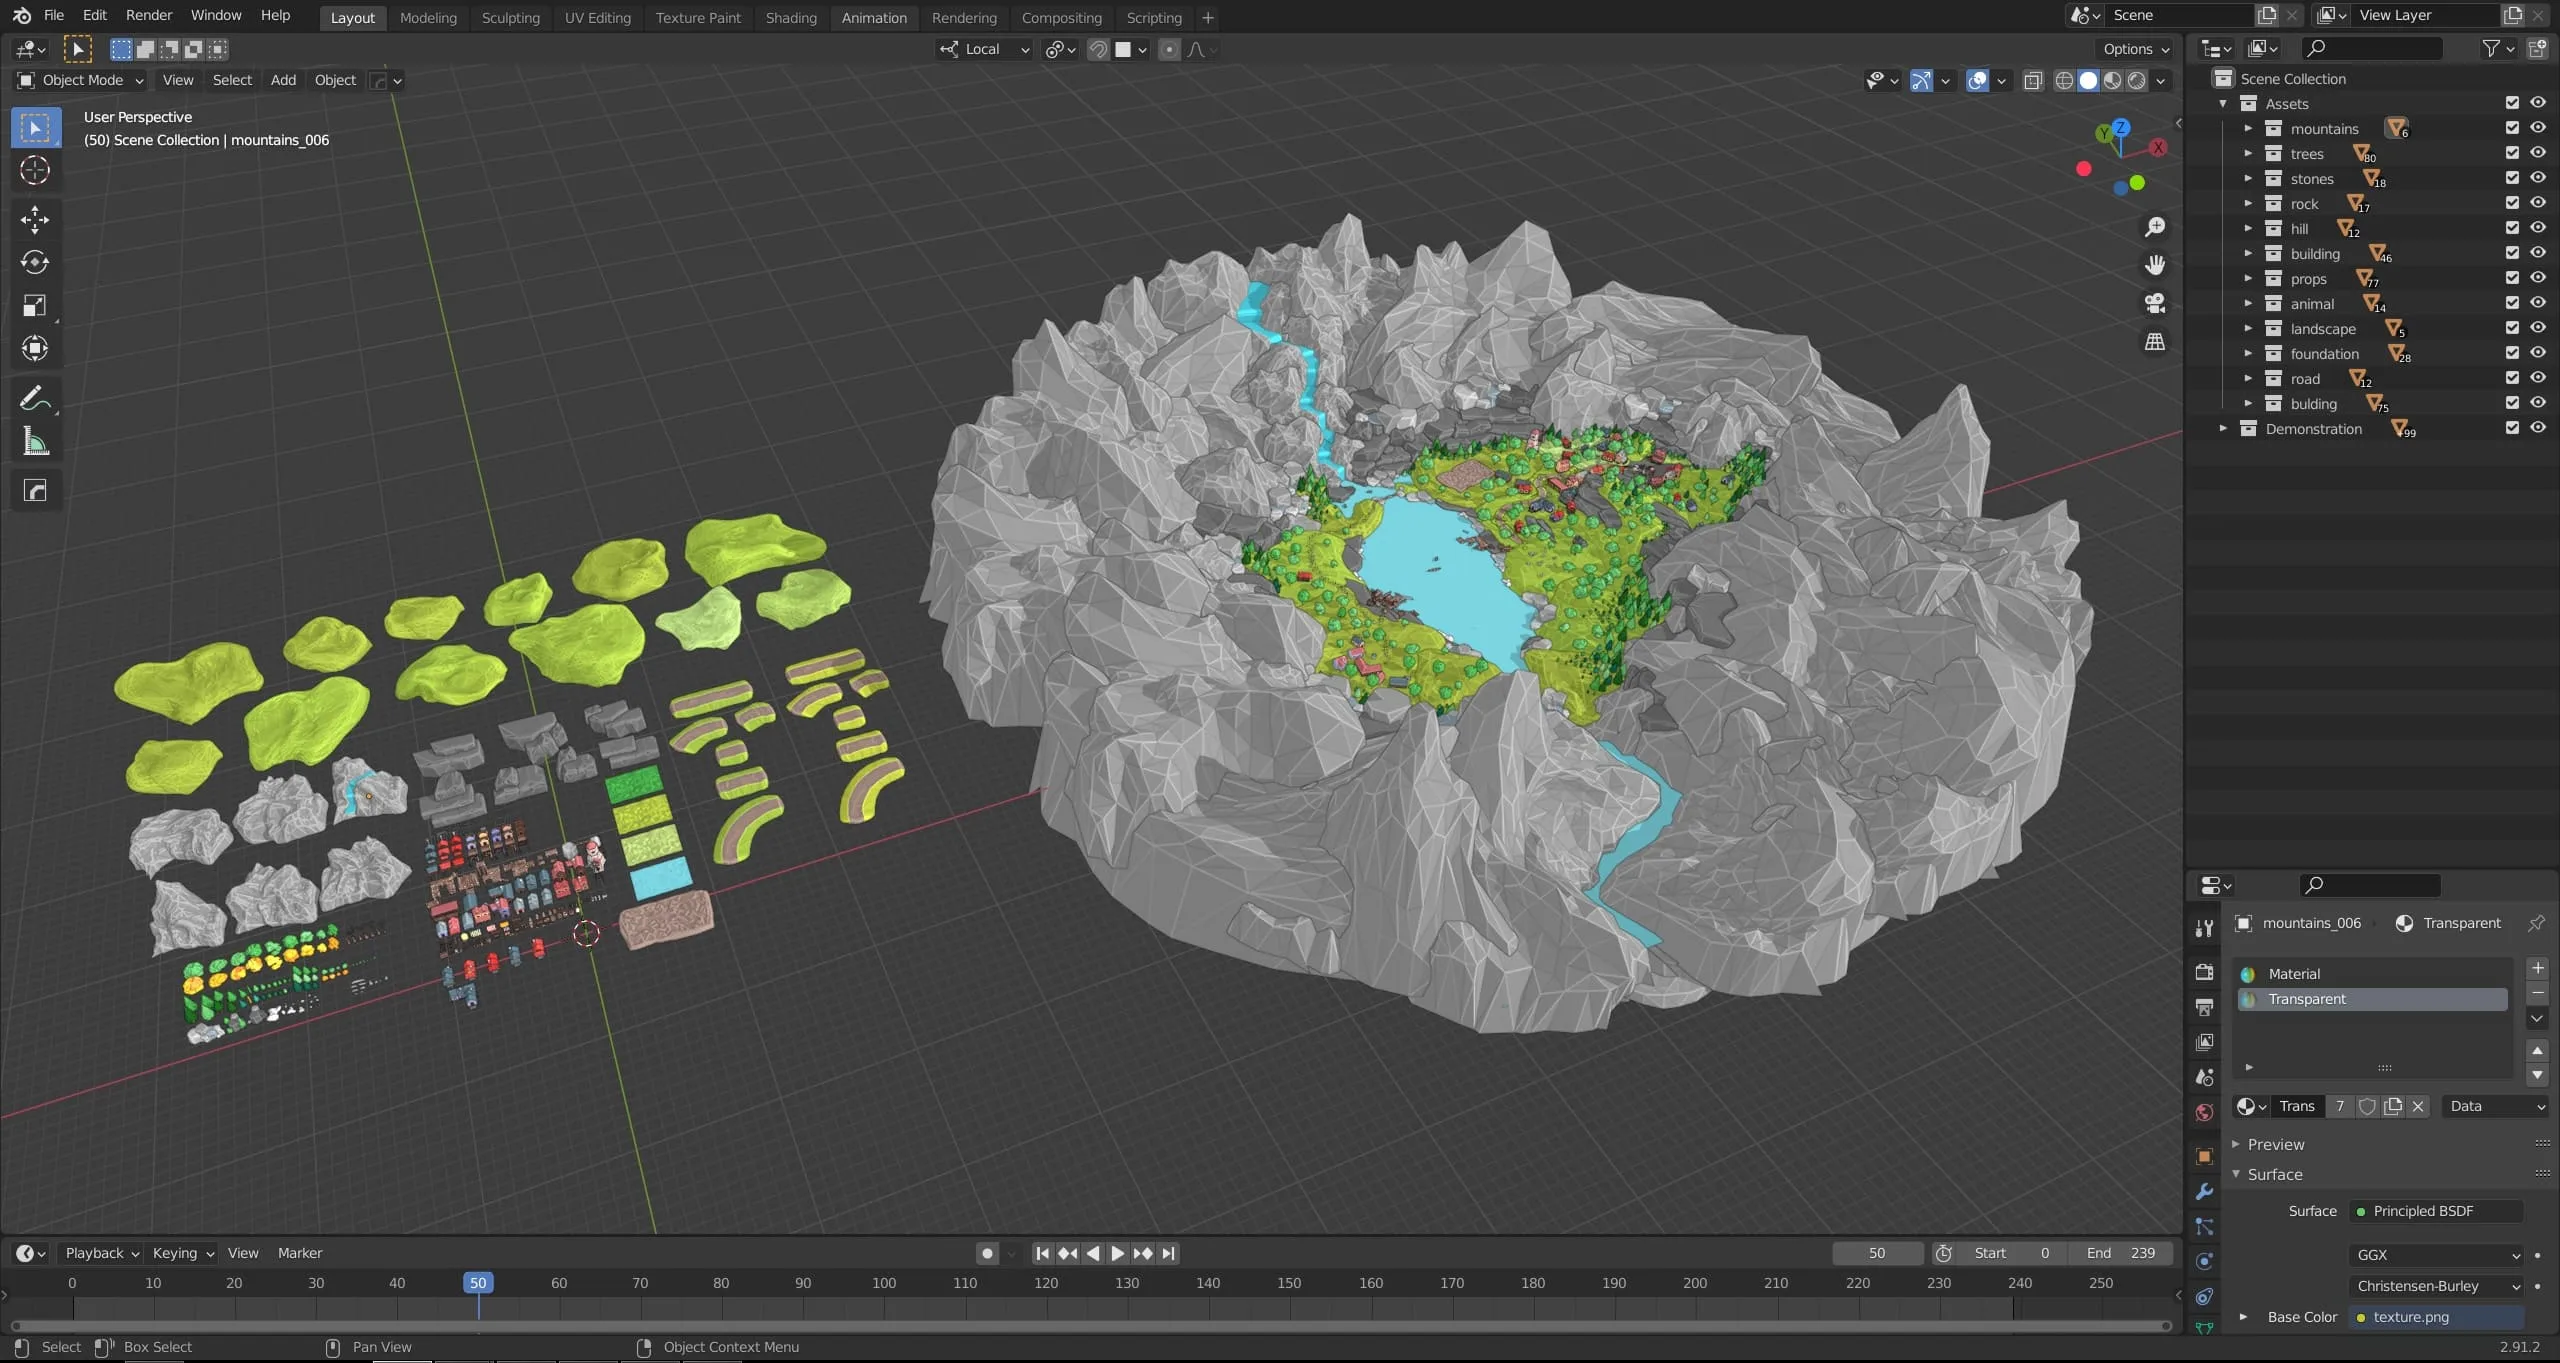
Task: Open the Christensen-Burley dropdown
Action: point(2436,1286)
